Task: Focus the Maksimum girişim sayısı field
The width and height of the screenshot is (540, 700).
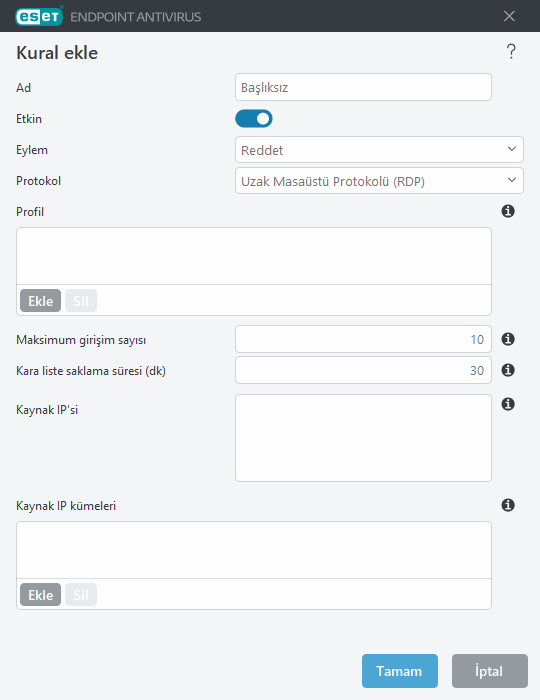Action: tap(363, 339)
